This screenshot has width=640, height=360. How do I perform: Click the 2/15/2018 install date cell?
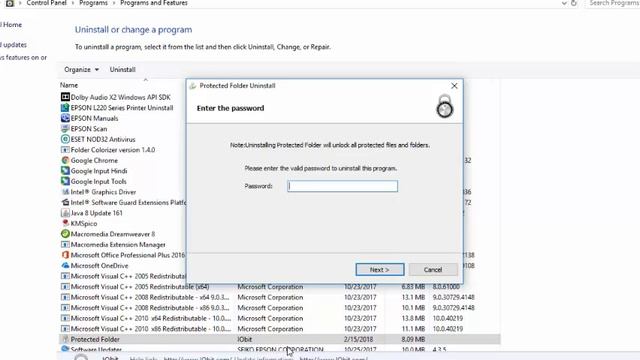click(358, 339)
